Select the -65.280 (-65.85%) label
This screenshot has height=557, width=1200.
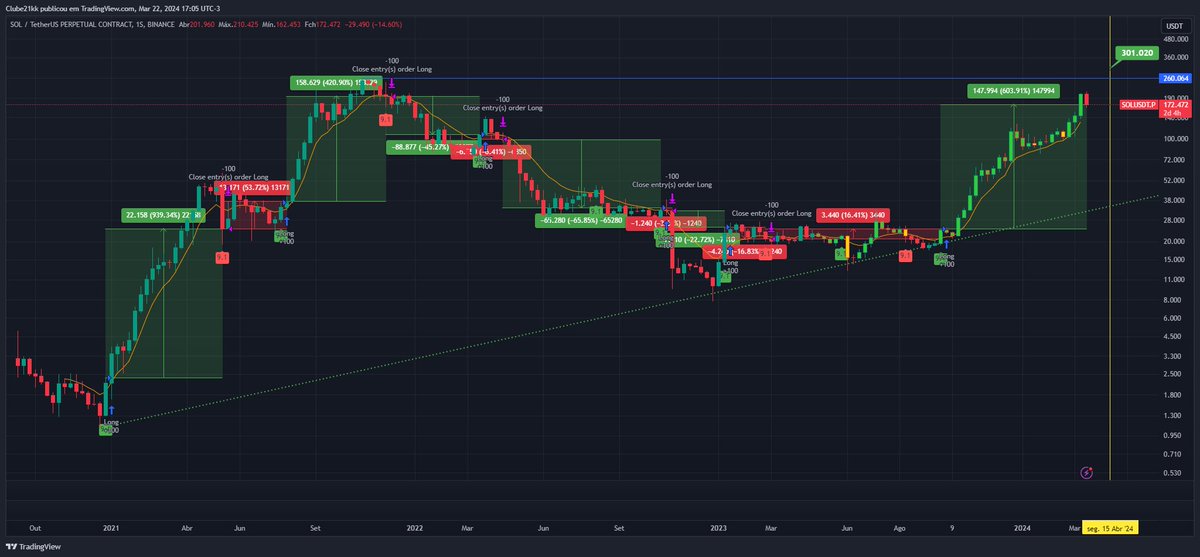(581, 219)
